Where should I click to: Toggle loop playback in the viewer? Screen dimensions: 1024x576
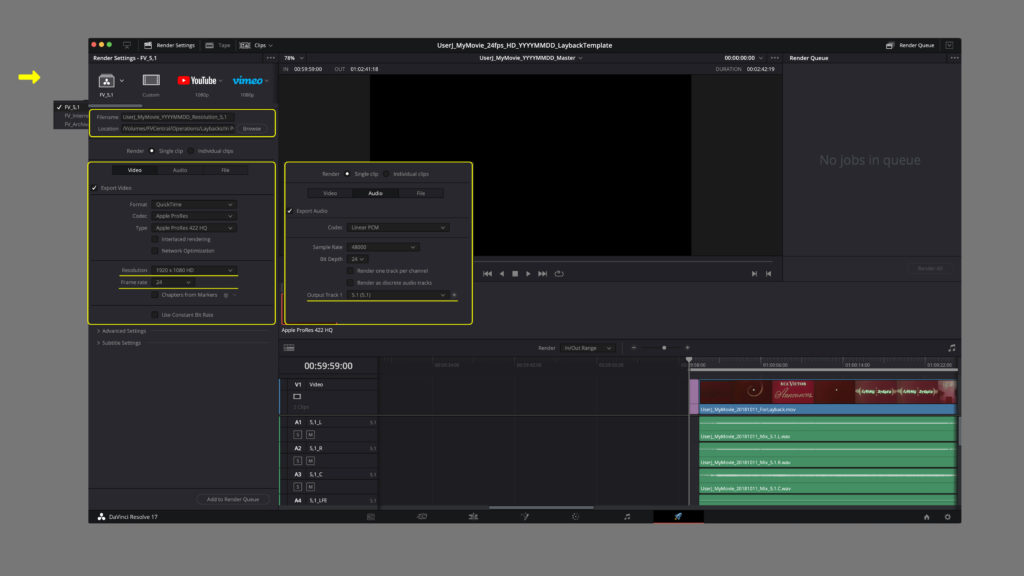559,274
